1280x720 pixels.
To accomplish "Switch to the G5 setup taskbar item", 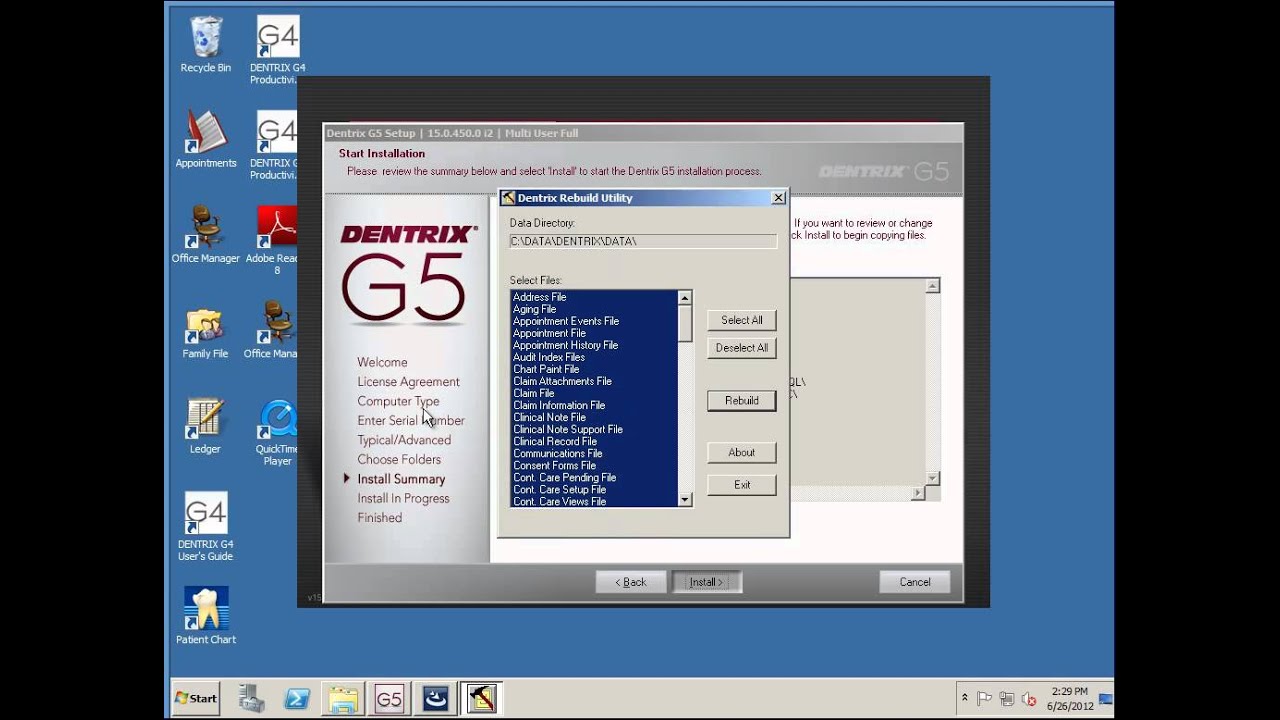I will pos(389,698).
